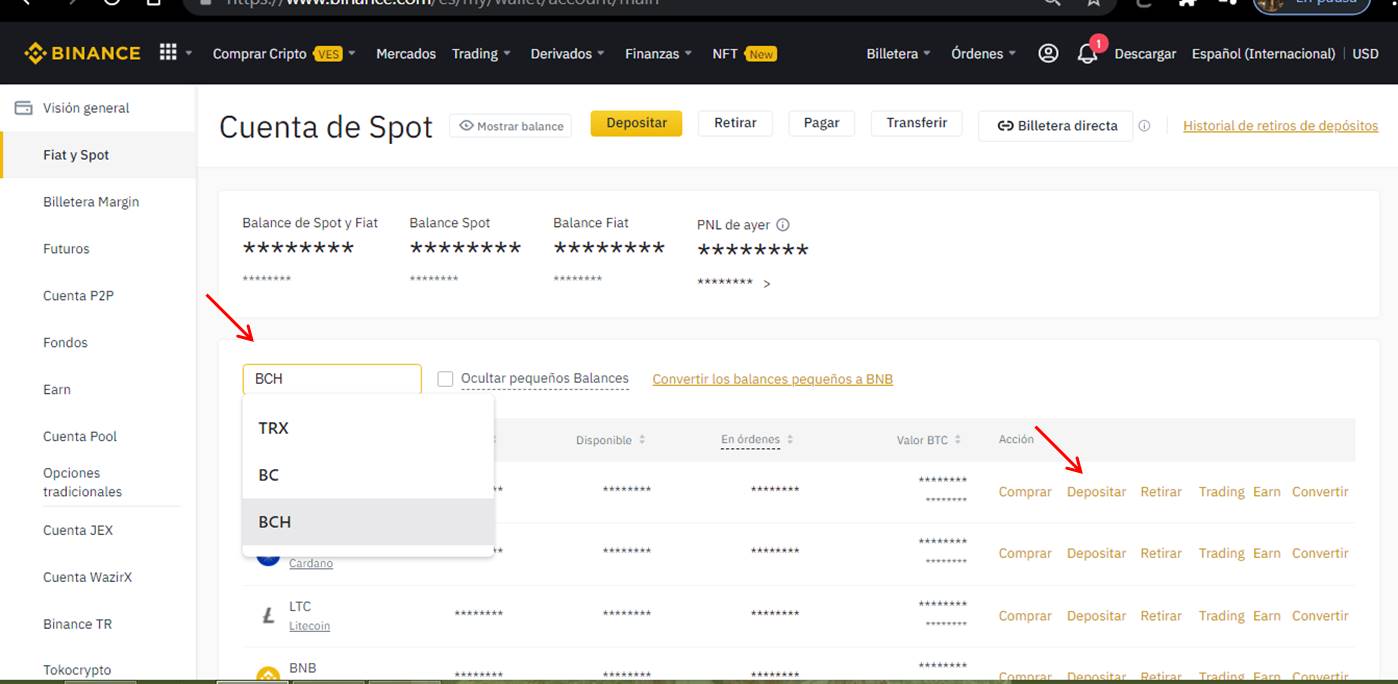Choose BC from search suggestions

(368, 475)
